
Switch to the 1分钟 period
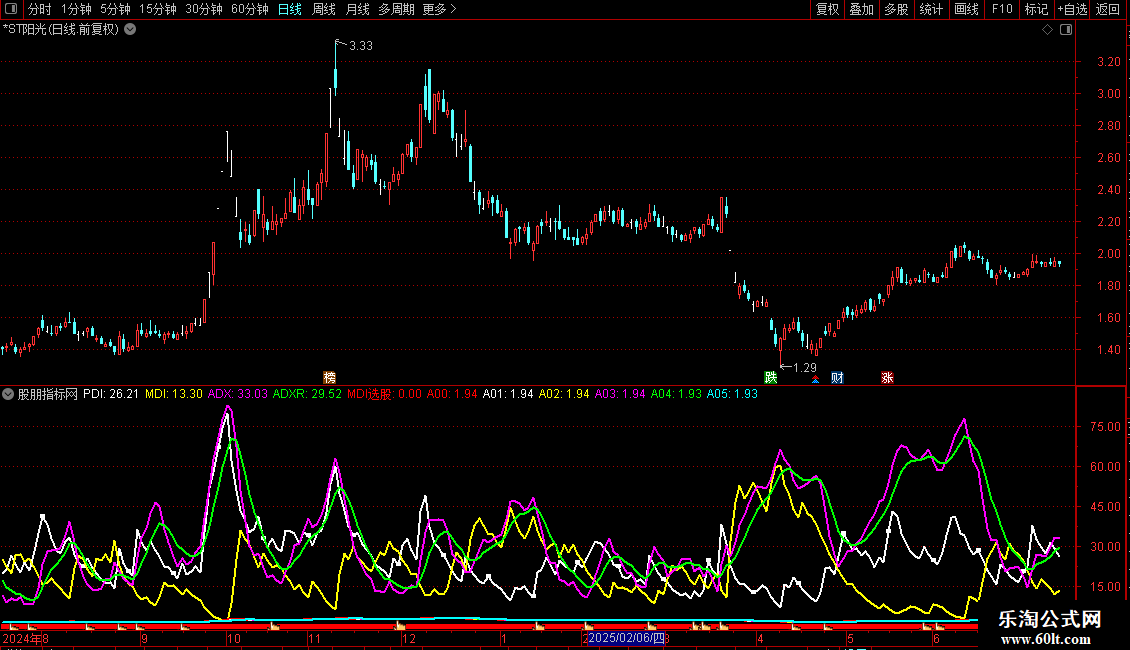point(76,9)
